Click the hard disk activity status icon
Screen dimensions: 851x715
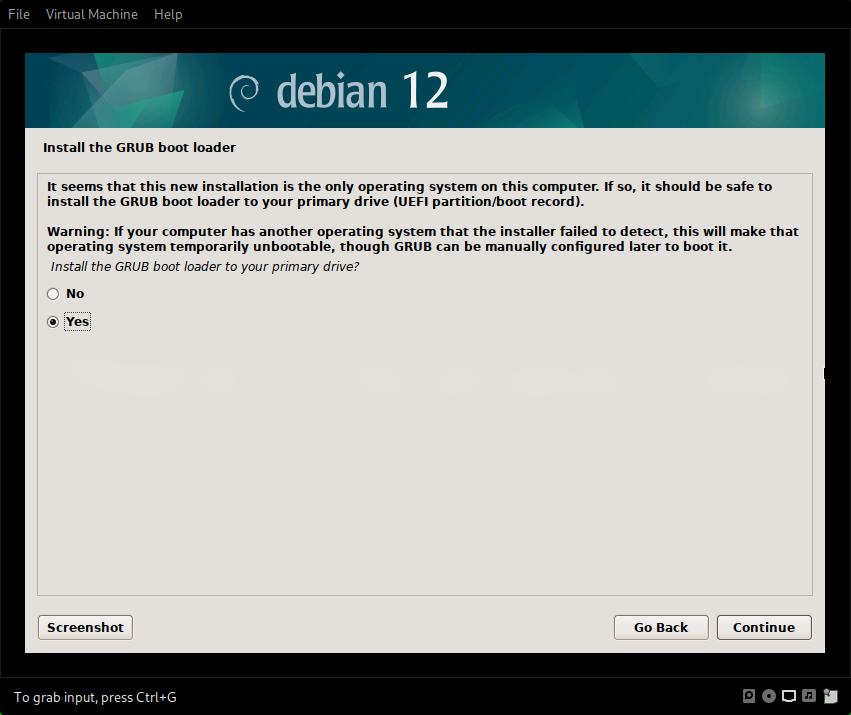click(748, 695)
